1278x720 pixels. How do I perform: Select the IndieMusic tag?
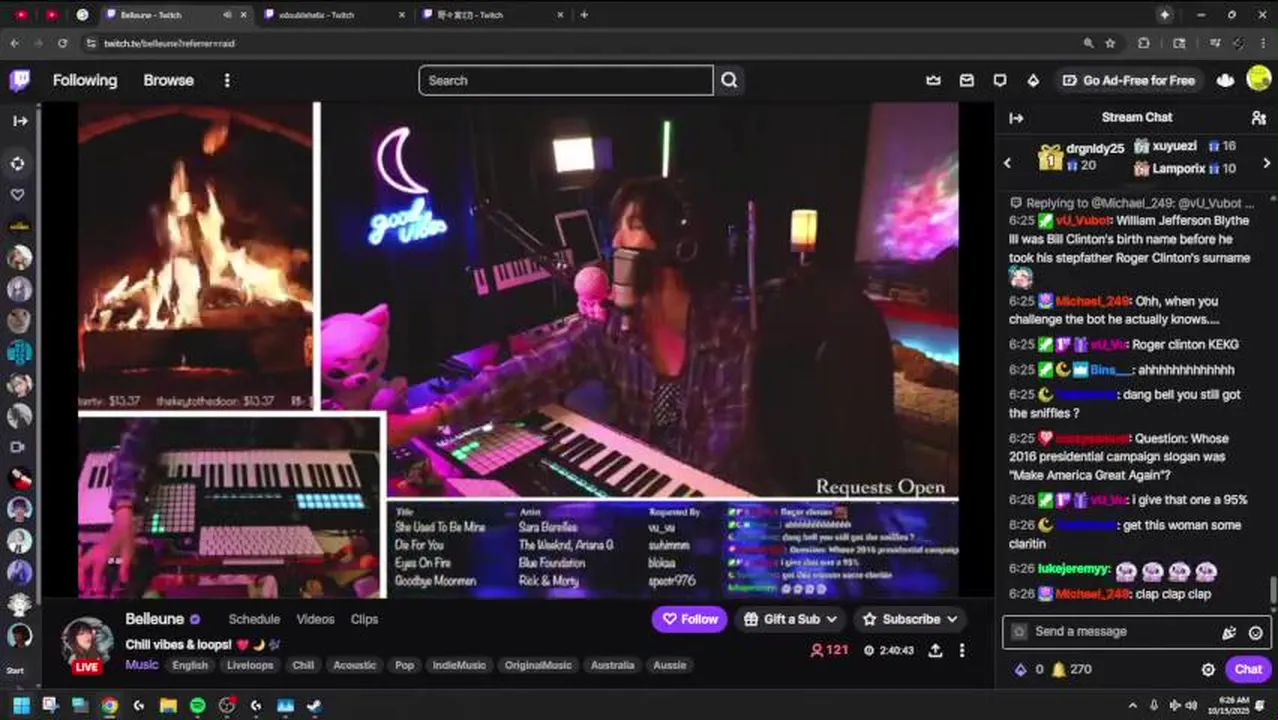(x=459, y=665)
